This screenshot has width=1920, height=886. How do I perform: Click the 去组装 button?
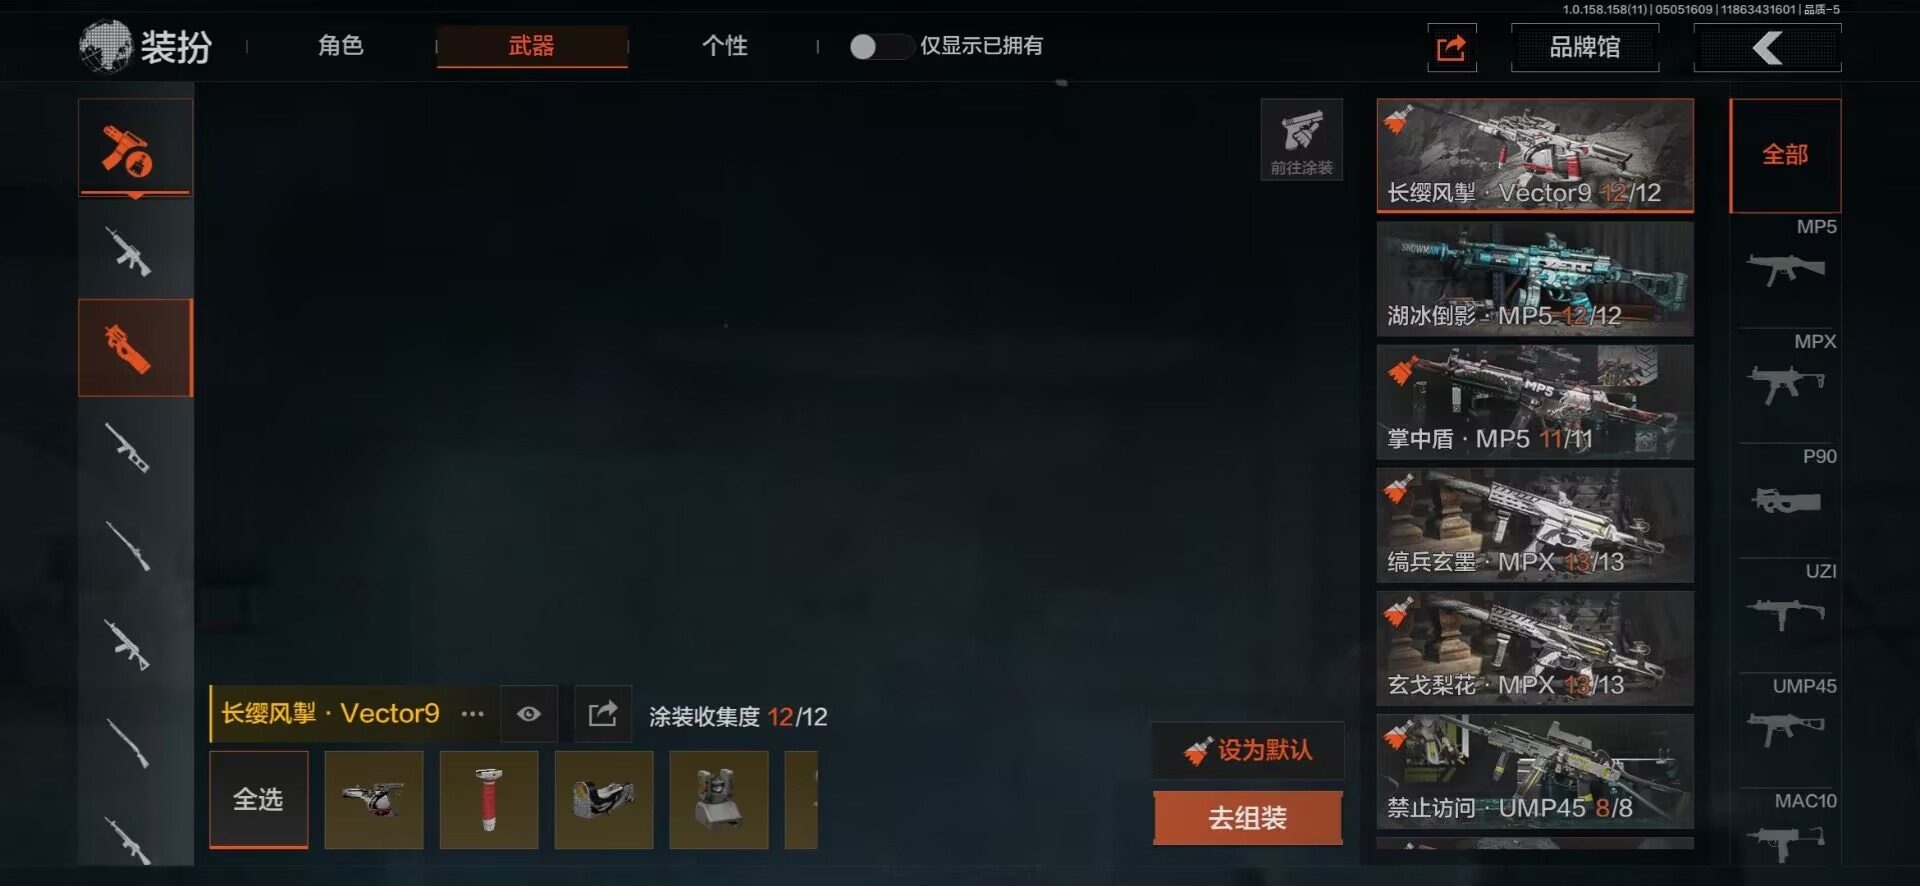tap(1247, 818)
